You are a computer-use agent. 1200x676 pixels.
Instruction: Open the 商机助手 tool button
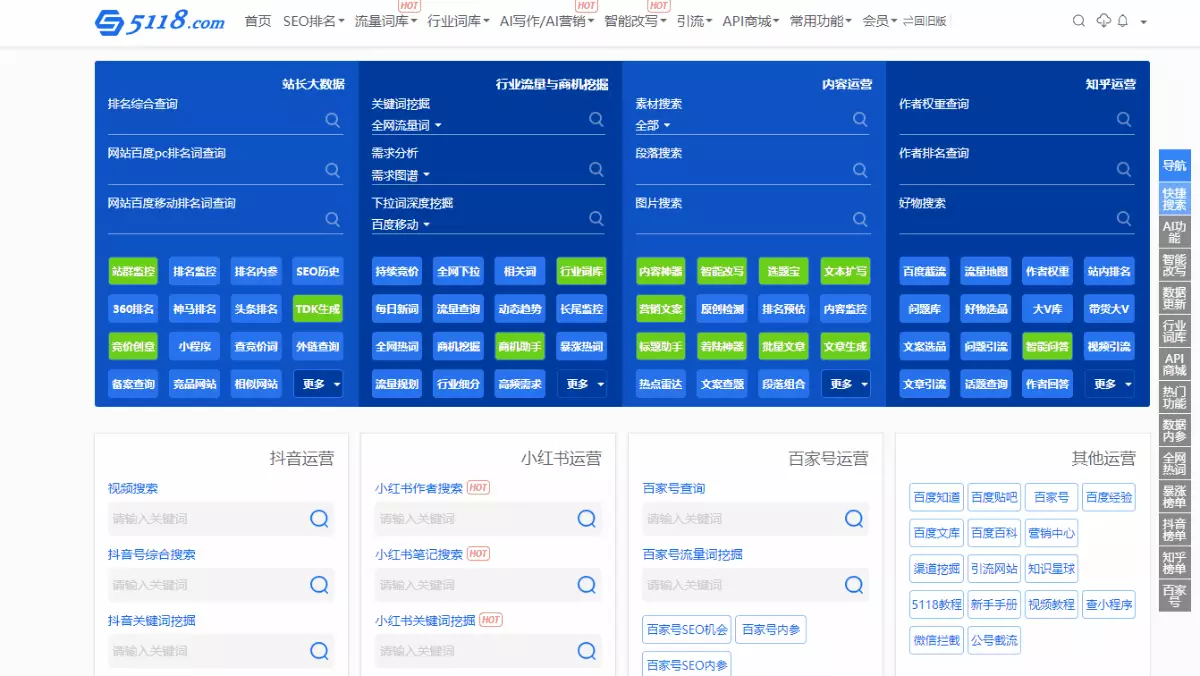[x=520, y=347]
